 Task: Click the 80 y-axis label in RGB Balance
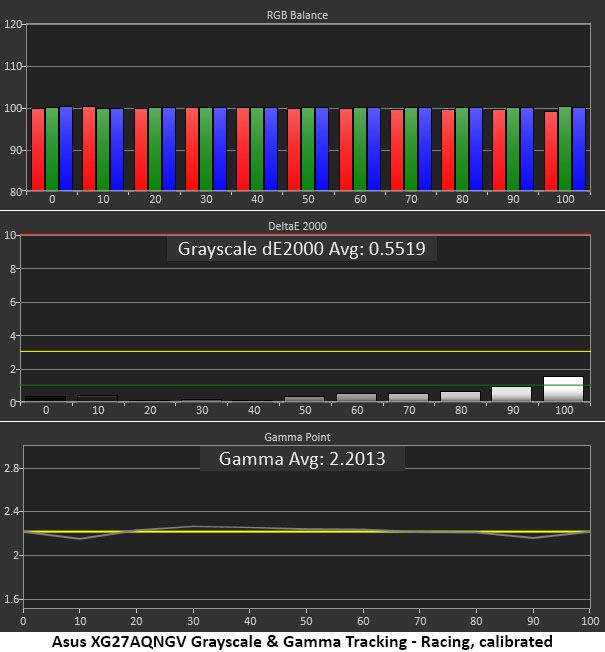click(x=15, y=192)
